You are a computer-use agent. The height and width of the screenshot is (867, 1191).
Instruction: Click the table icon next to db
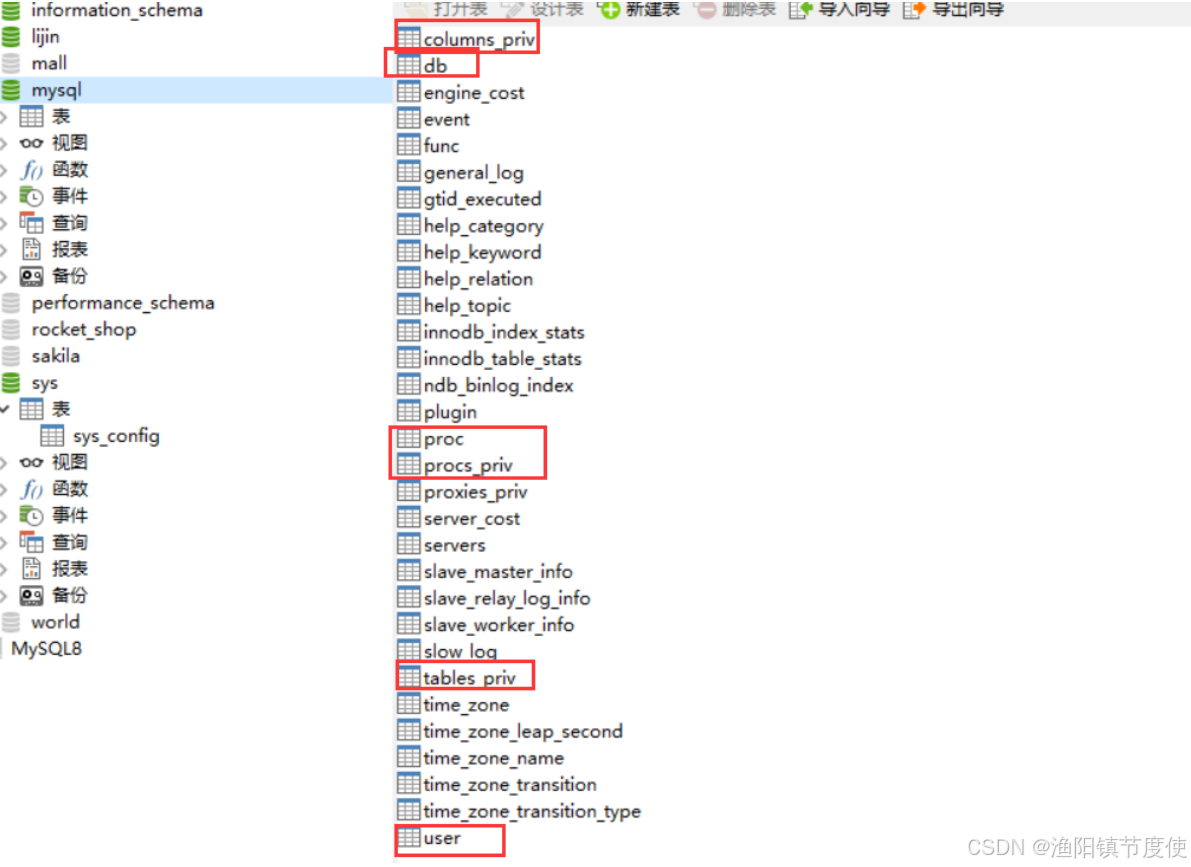click(409, 65)
